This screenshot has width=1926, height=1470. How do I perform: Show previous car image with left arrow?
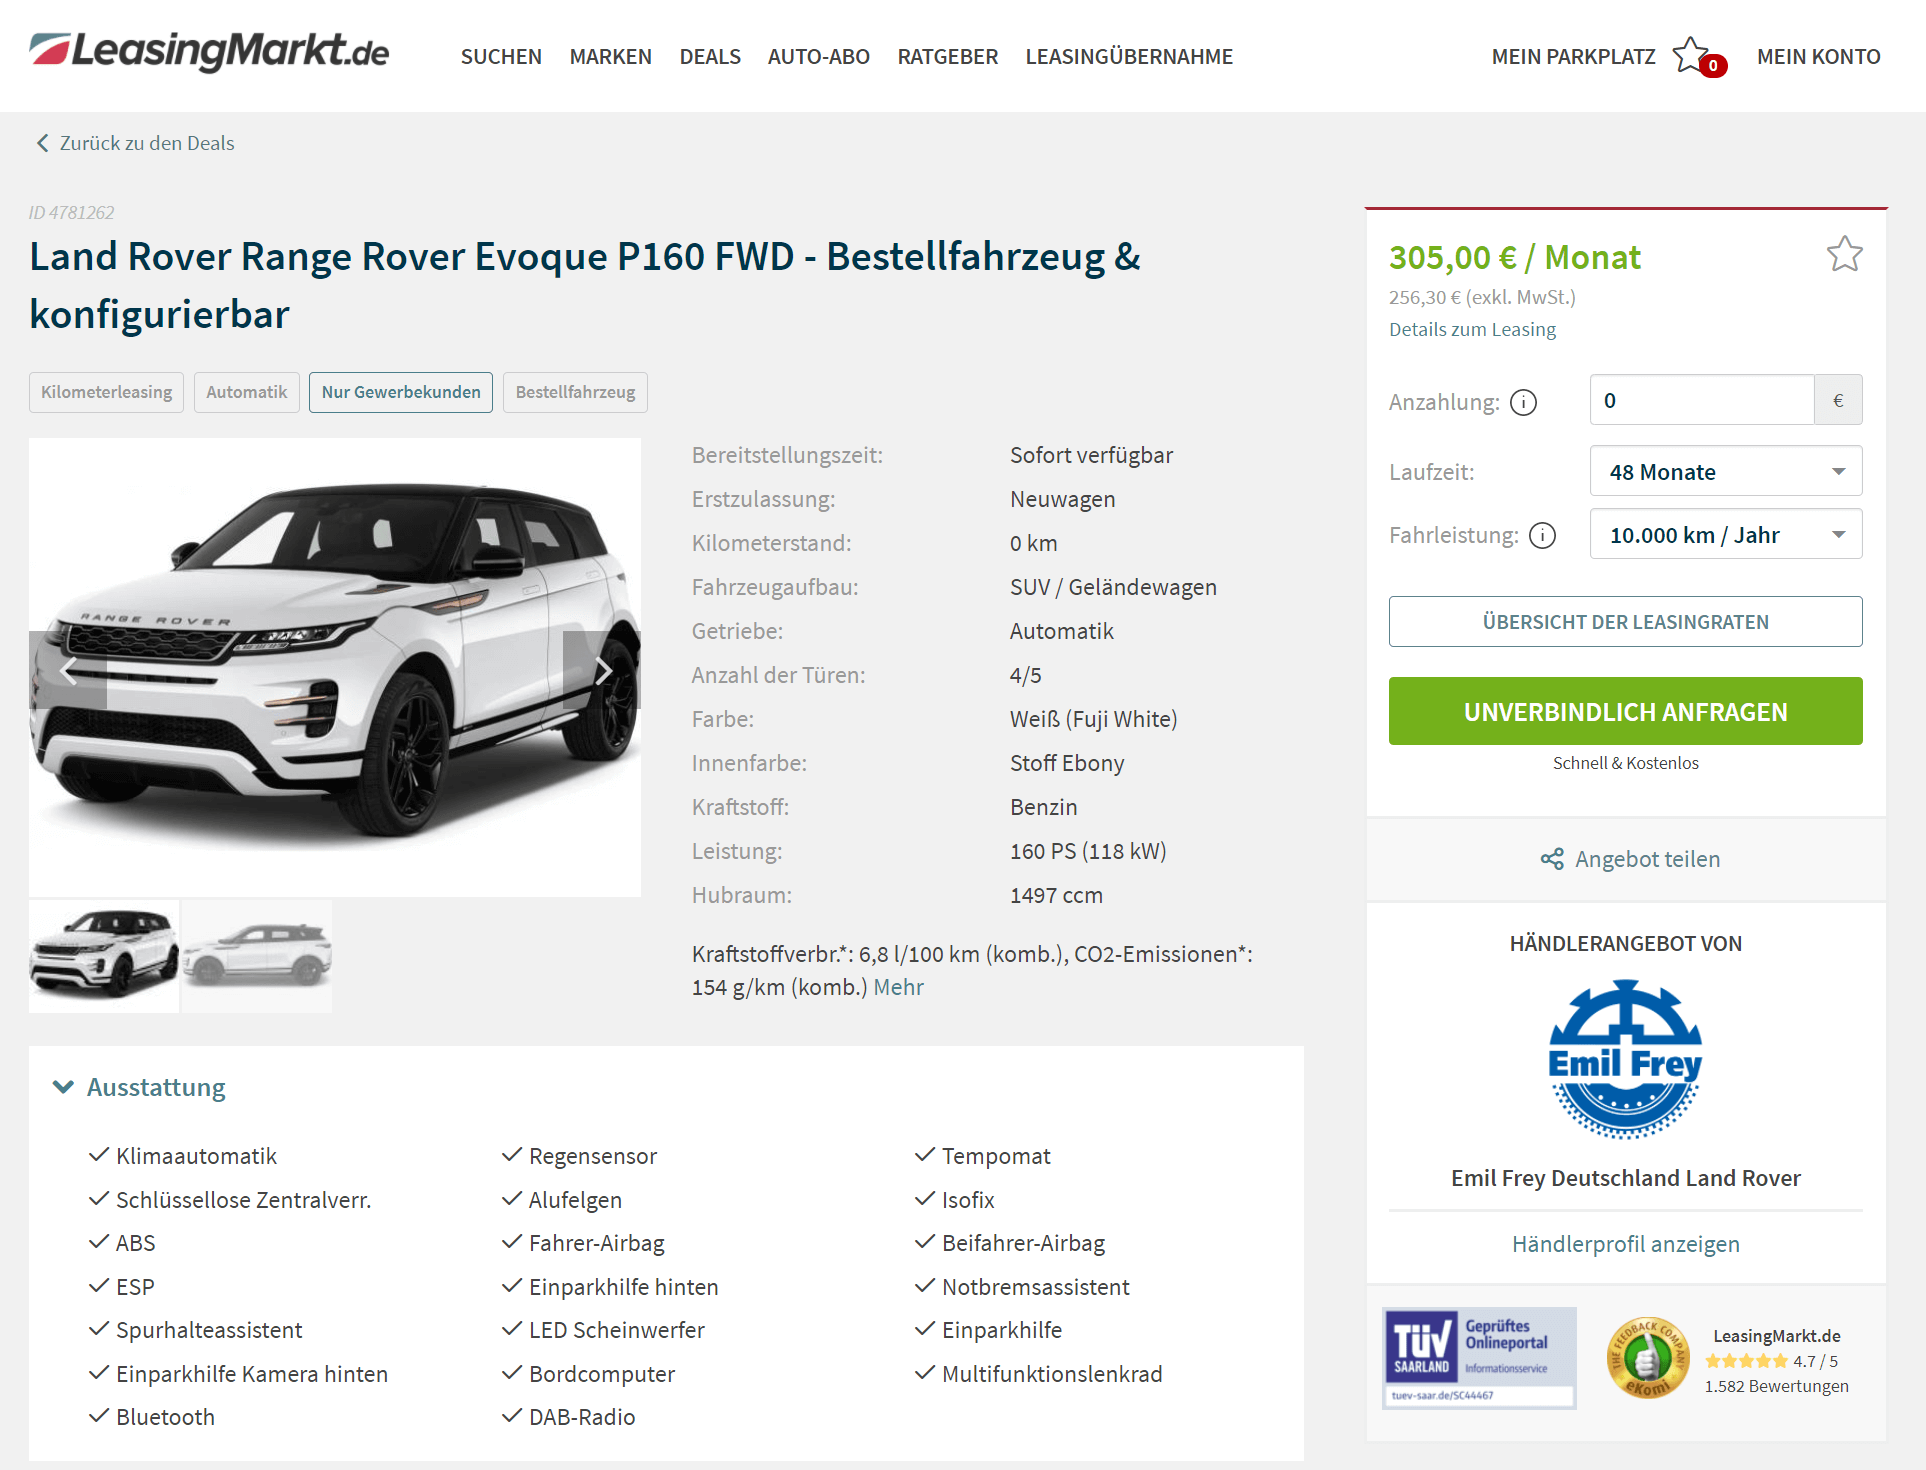[68, 670]
